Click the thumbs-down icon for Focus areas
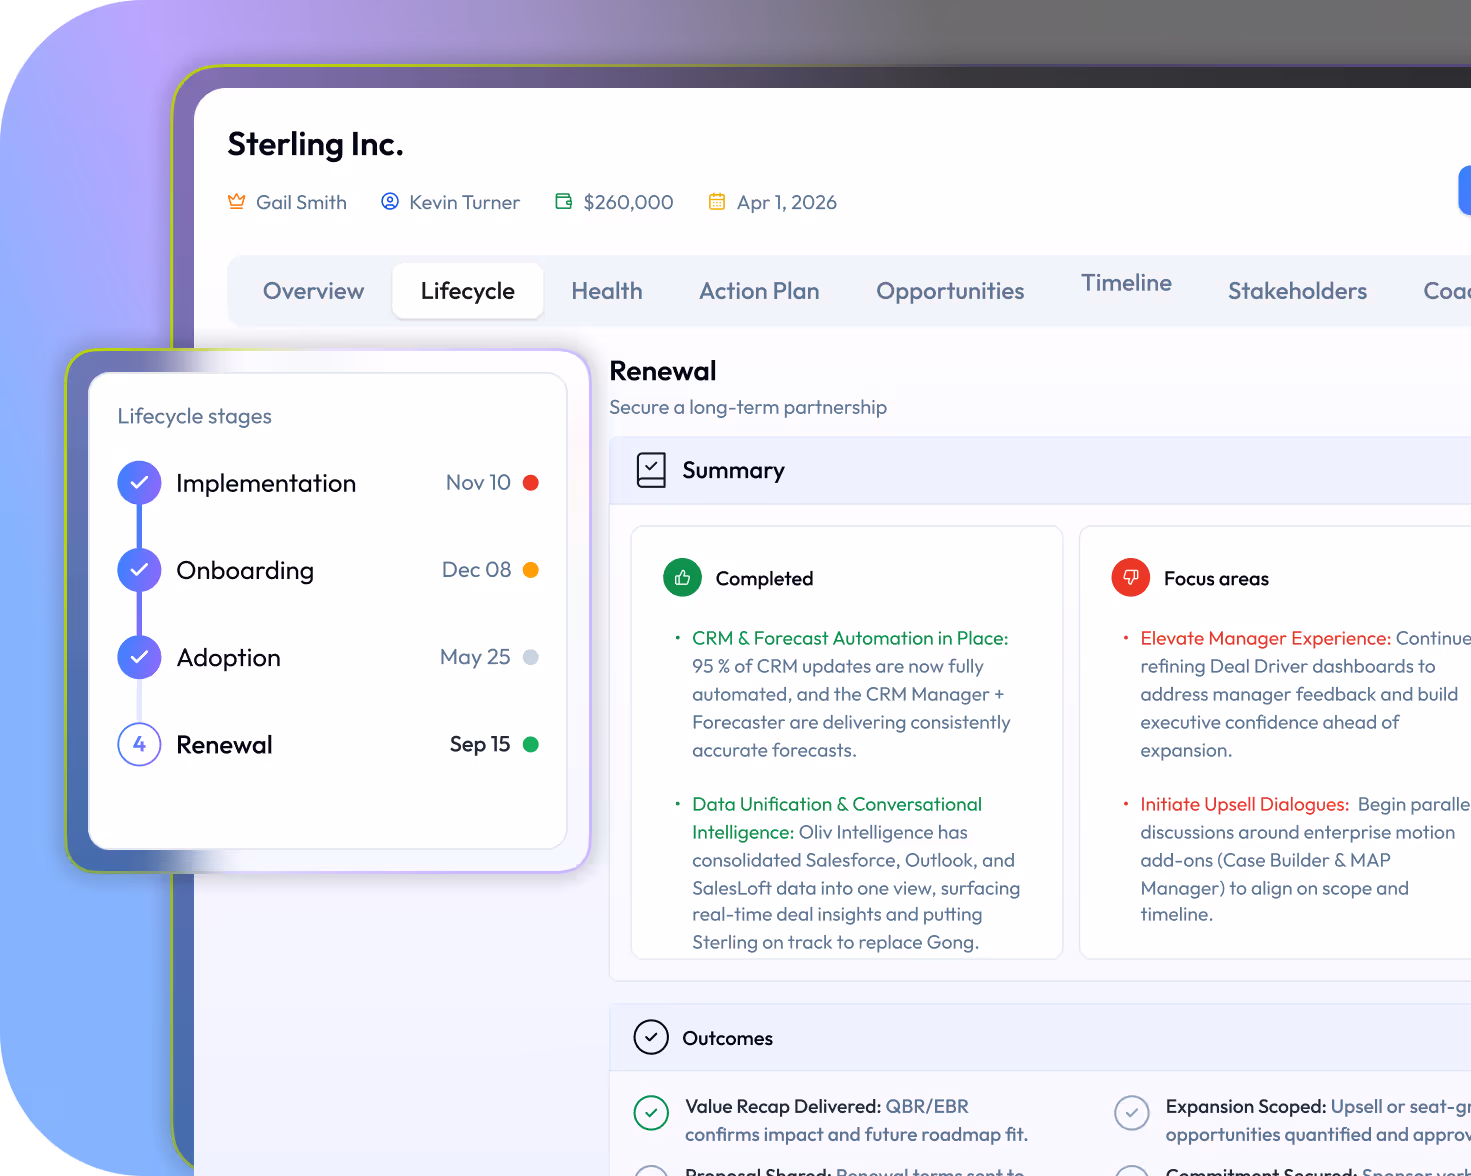The image size is (1471, 1176). coord(1130,577)
